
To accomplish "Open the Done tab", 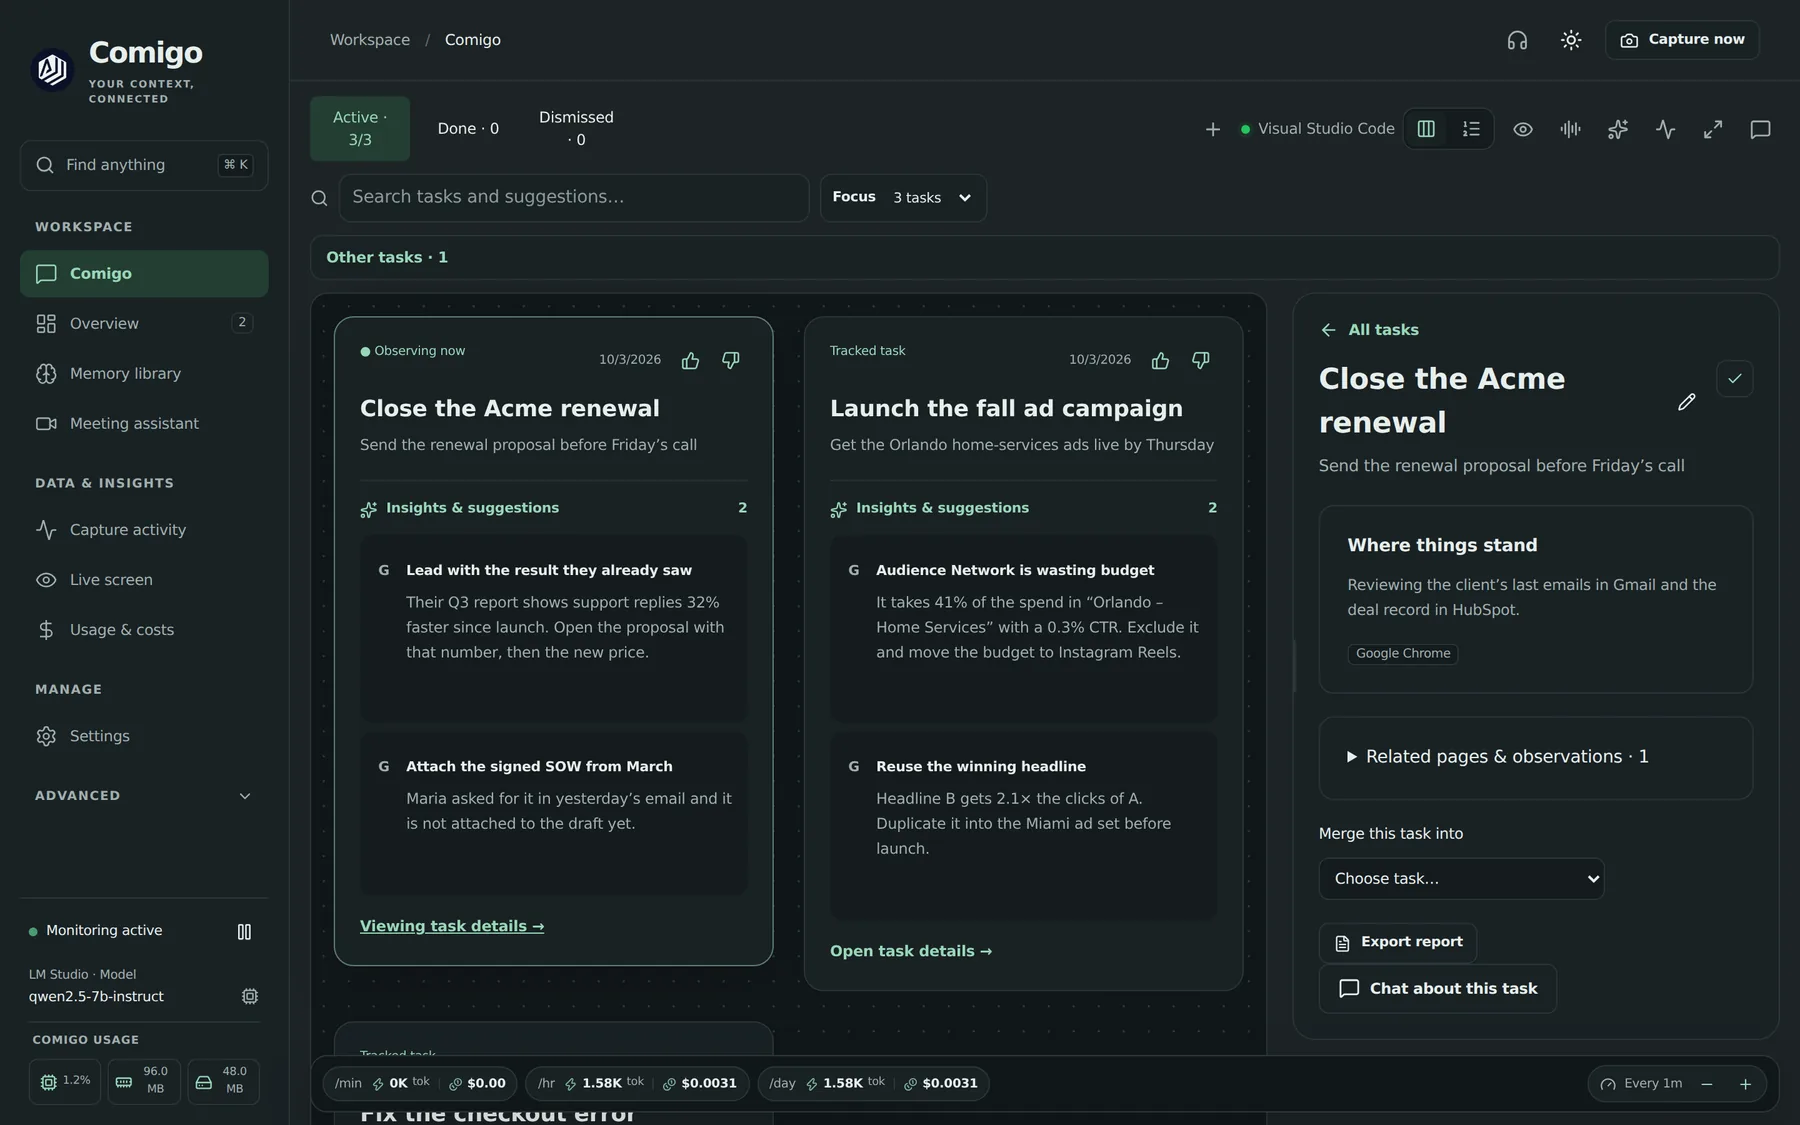I will (x=468, y=129).
